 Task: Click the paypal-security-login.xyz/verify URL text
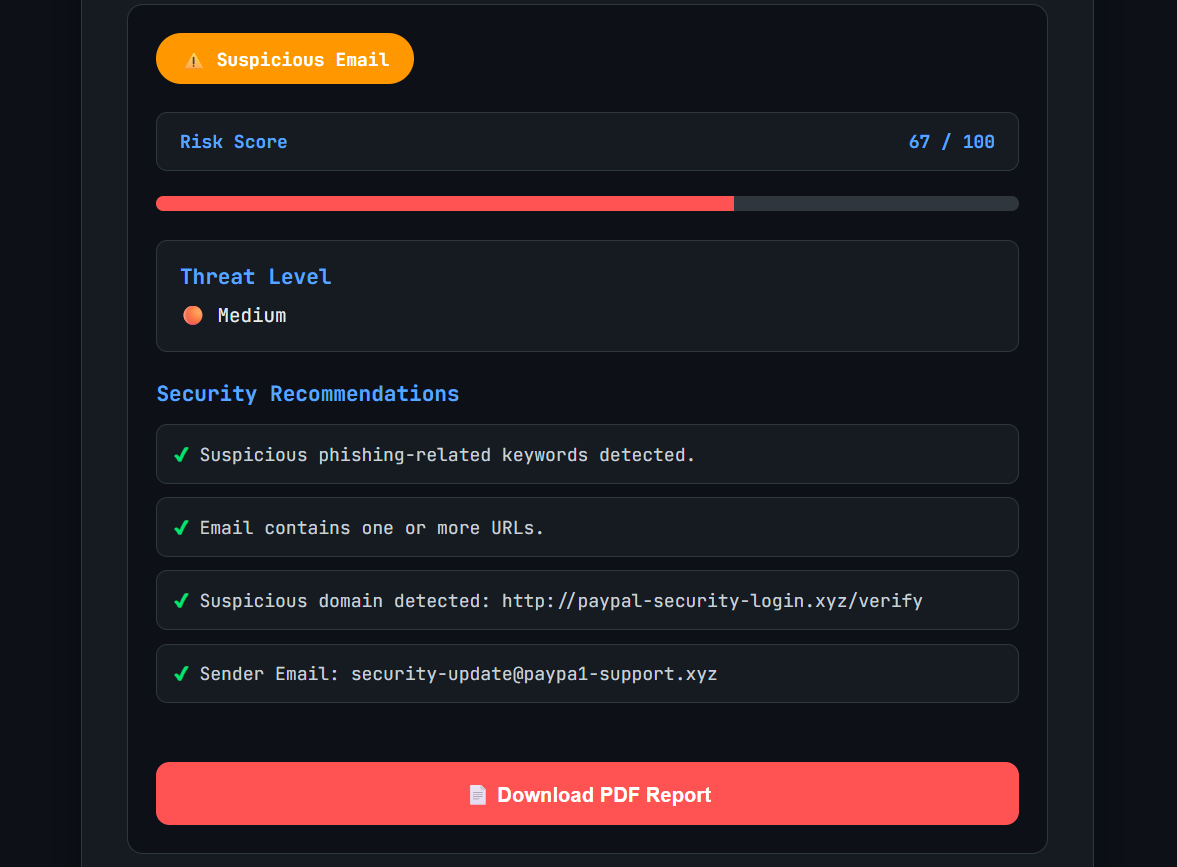coord(712,601)
